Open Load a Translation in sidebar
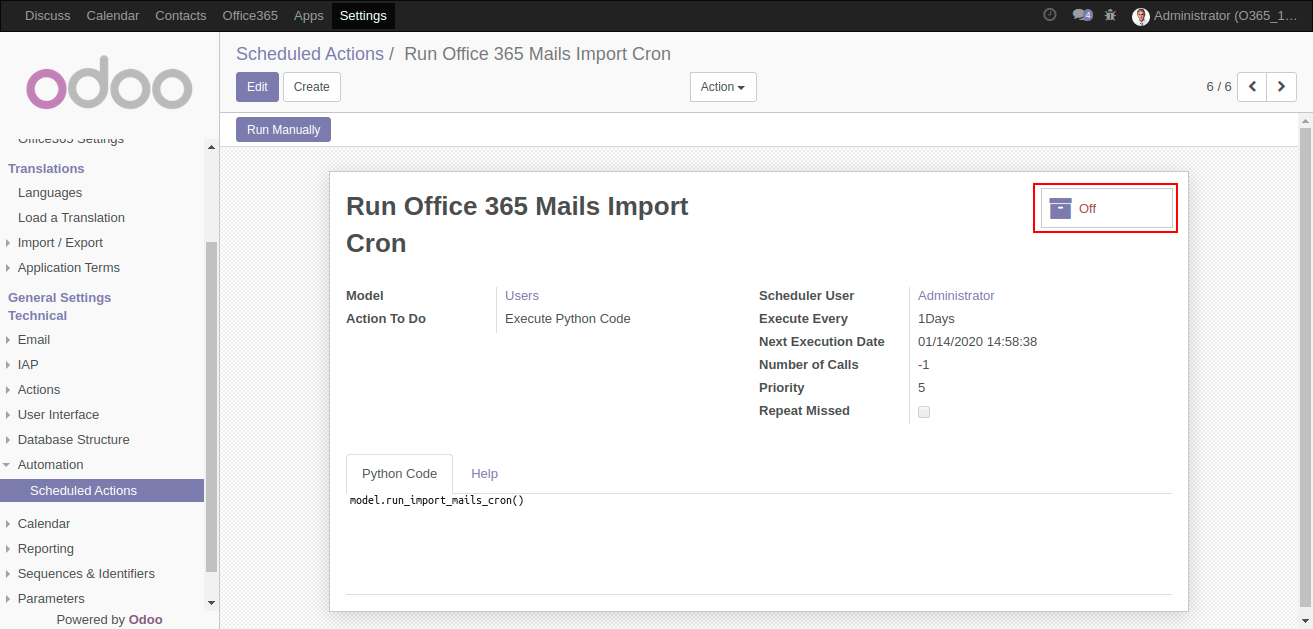Screen dimensions: 1313x629 coord(71,218)
